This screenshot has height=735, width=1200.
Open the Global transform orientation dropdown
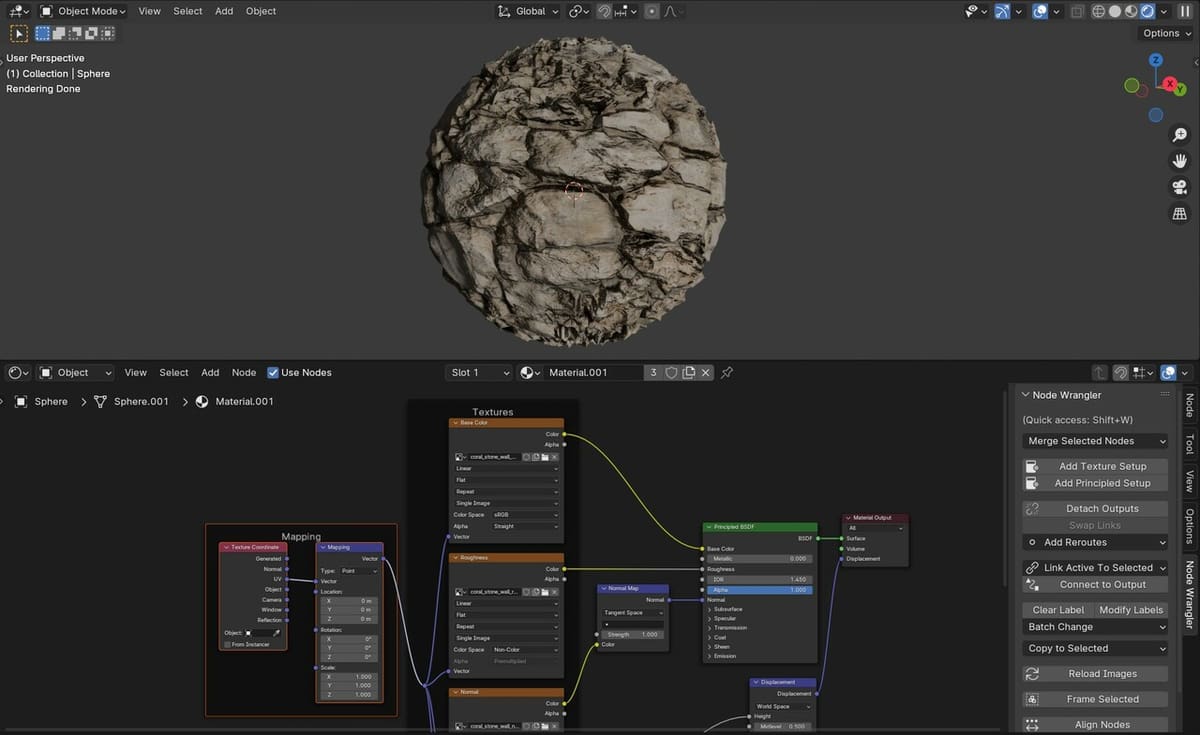[x=528, y=11]
